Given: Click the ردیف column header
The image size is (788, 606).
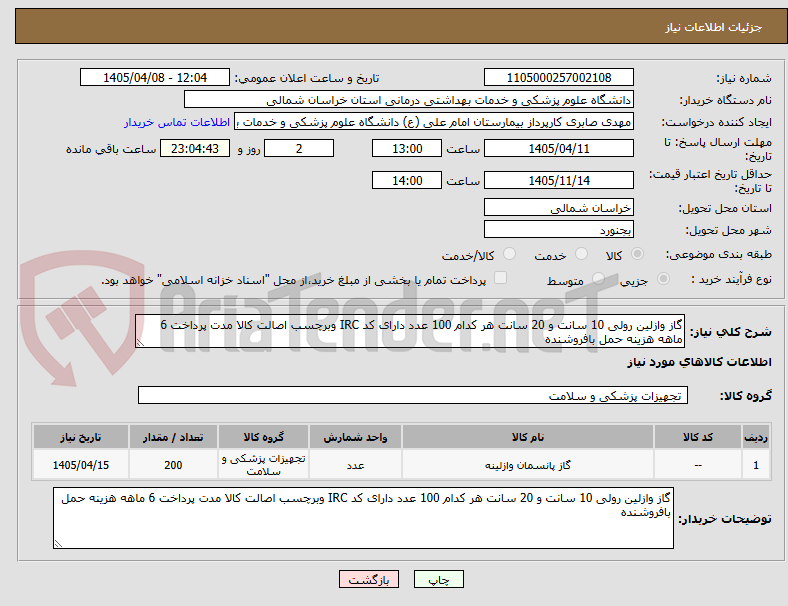Looking at the screenshot, I should tap(755, 437).
